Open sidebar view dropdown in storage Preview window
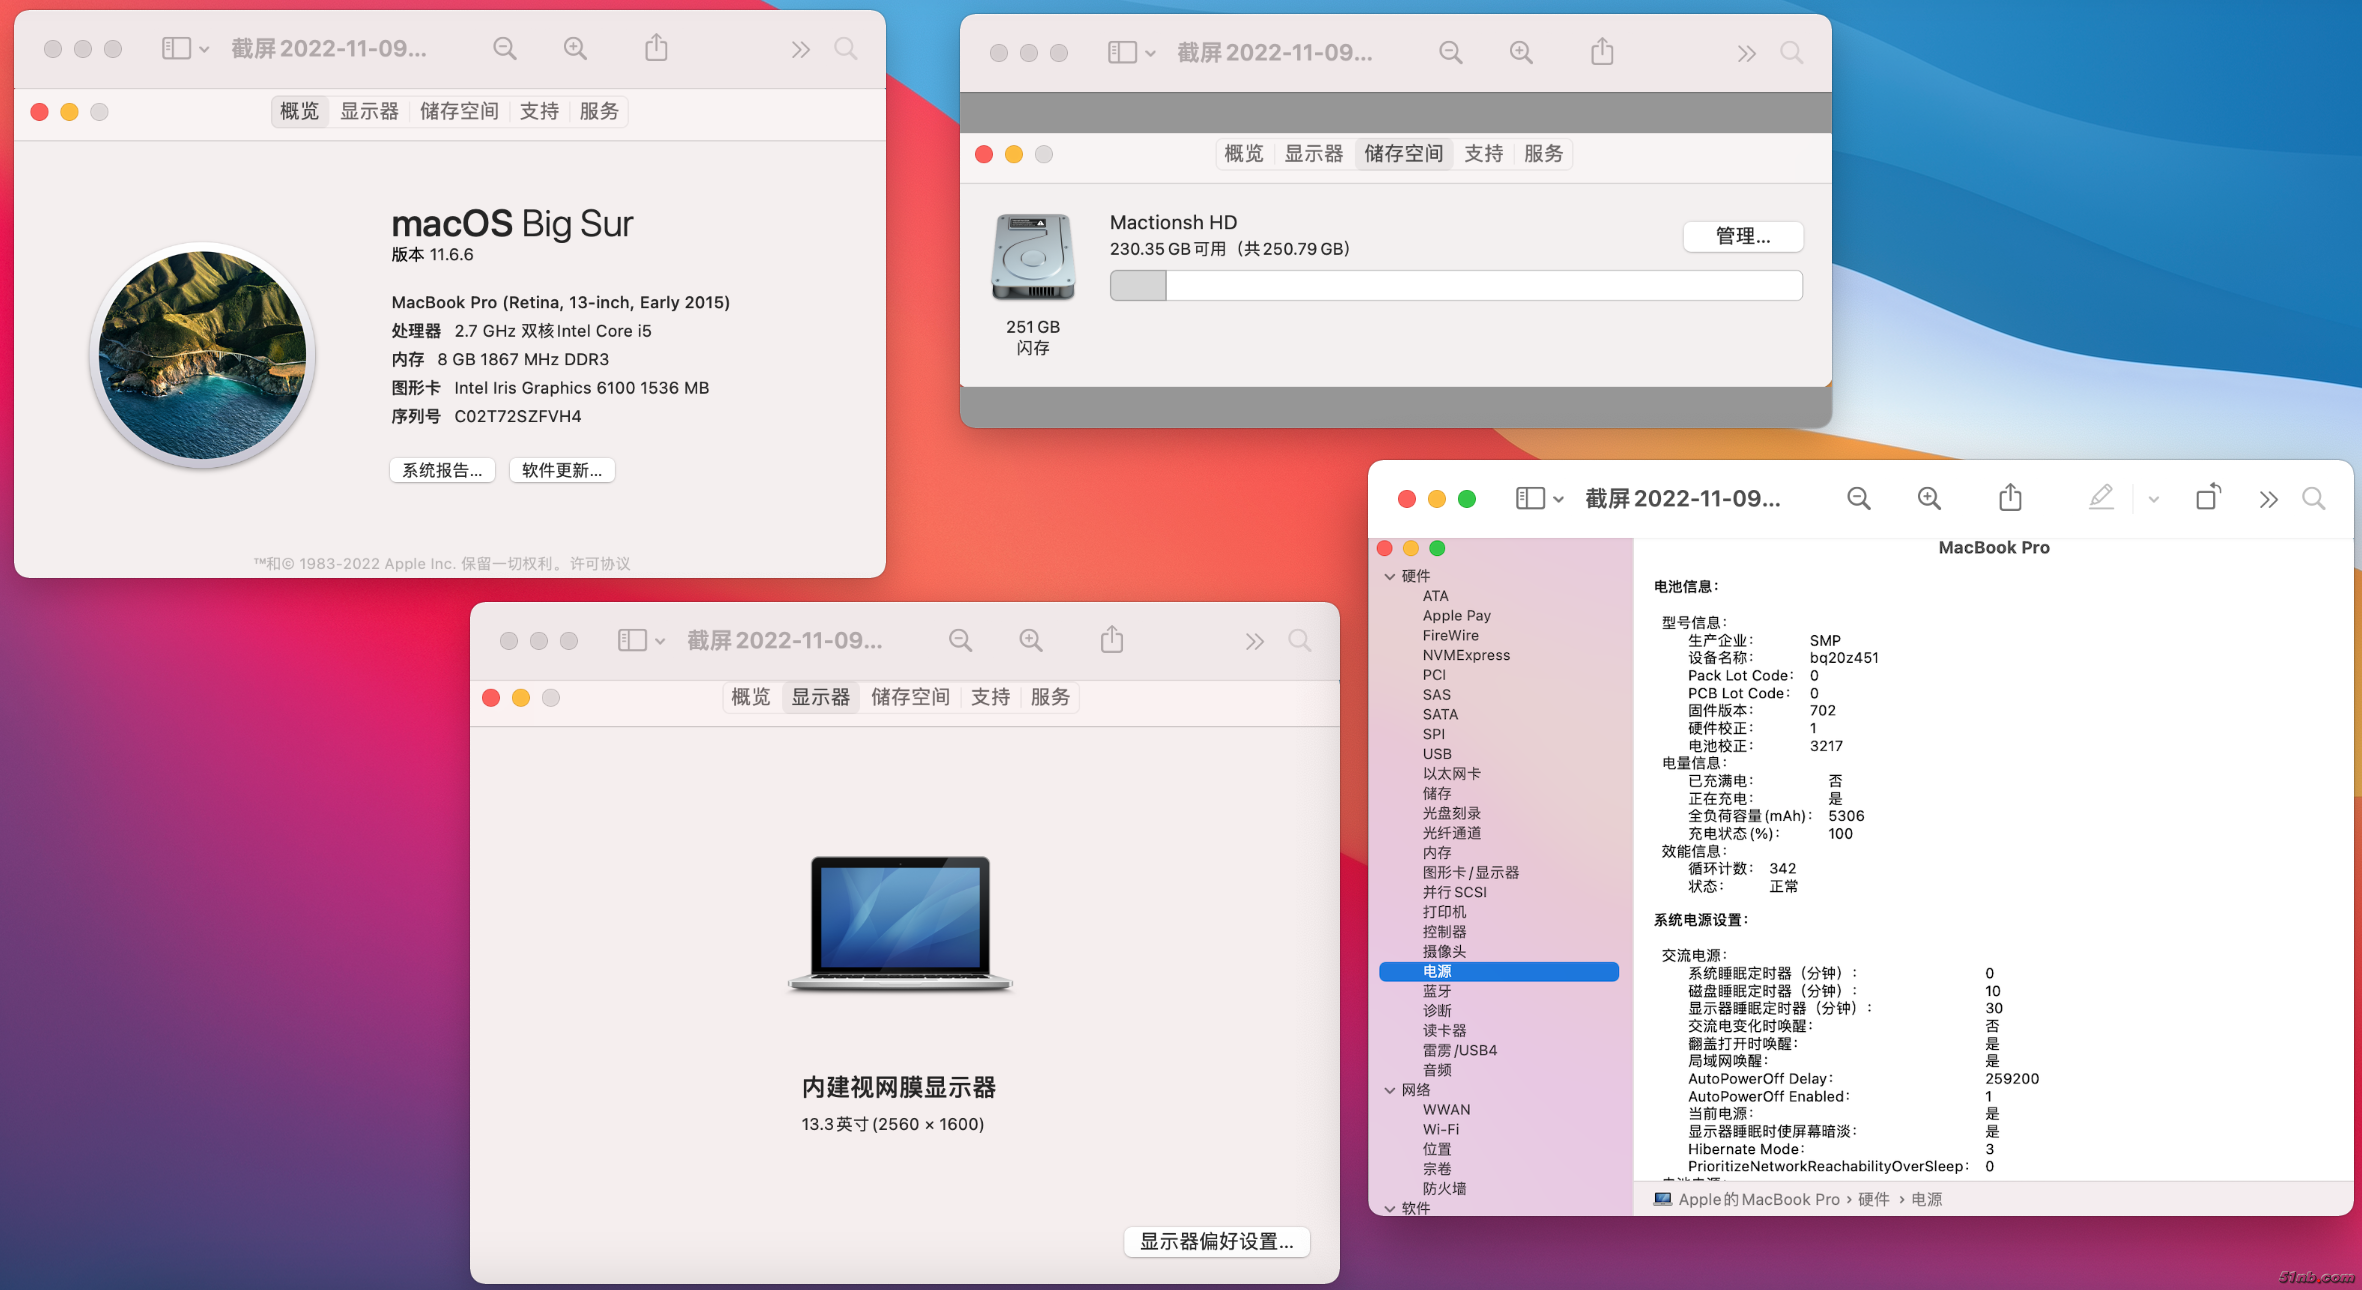Viewport: 2362px width, 1290px height. (1132, 52)
